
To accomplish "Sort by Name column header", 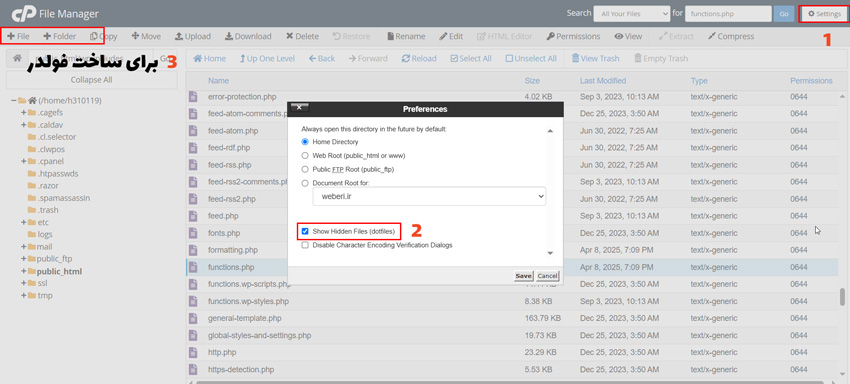I will click(218, 81).
